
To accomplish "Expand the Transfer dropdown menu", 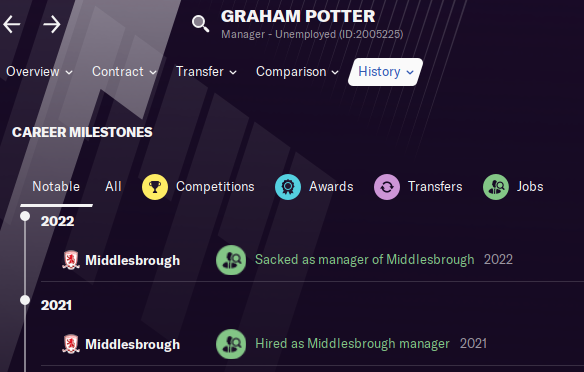I will tap(206, 71).
